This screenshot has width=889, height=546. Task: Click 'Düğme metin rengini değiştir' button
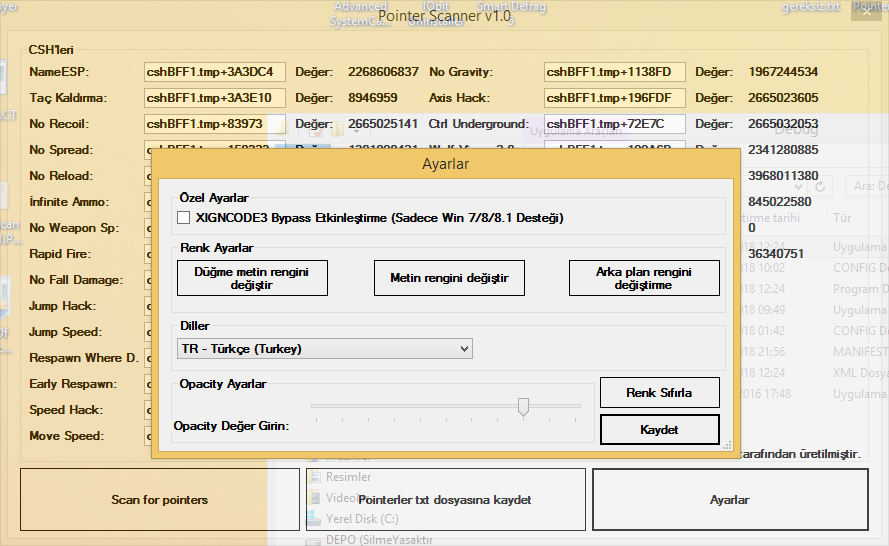[252, 278]
